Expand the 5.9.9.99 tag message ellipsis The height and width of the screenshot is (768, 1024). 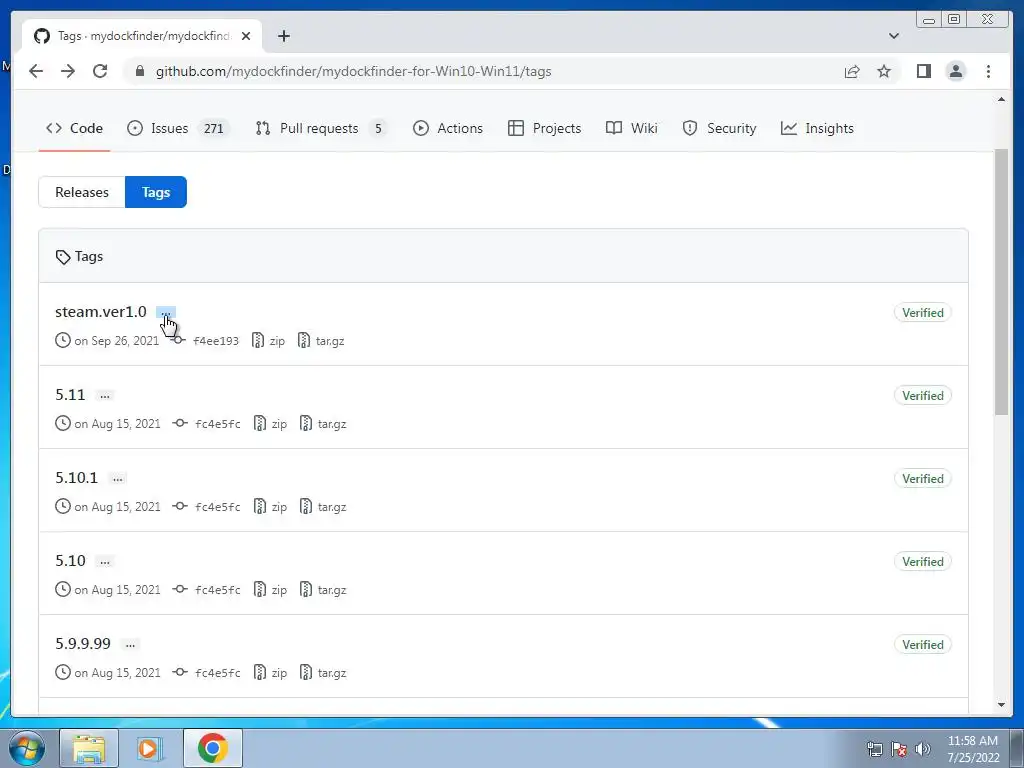tap(131, 645)
